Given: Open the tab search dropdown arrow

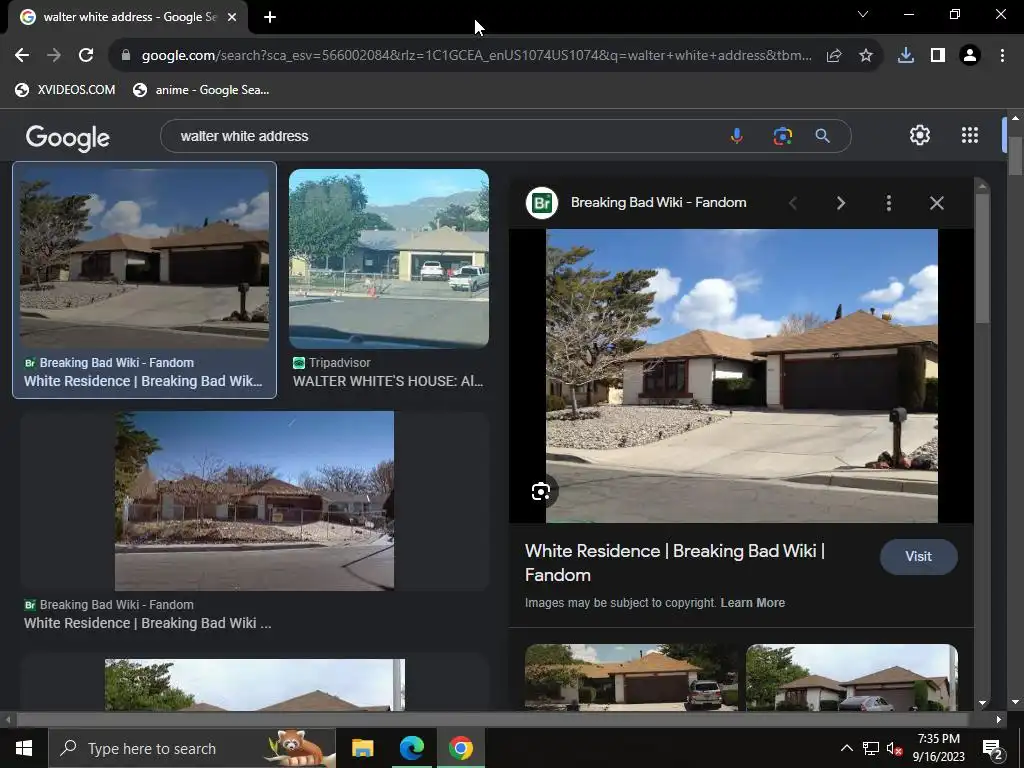Looking at the screenshot, I should 863,14.
